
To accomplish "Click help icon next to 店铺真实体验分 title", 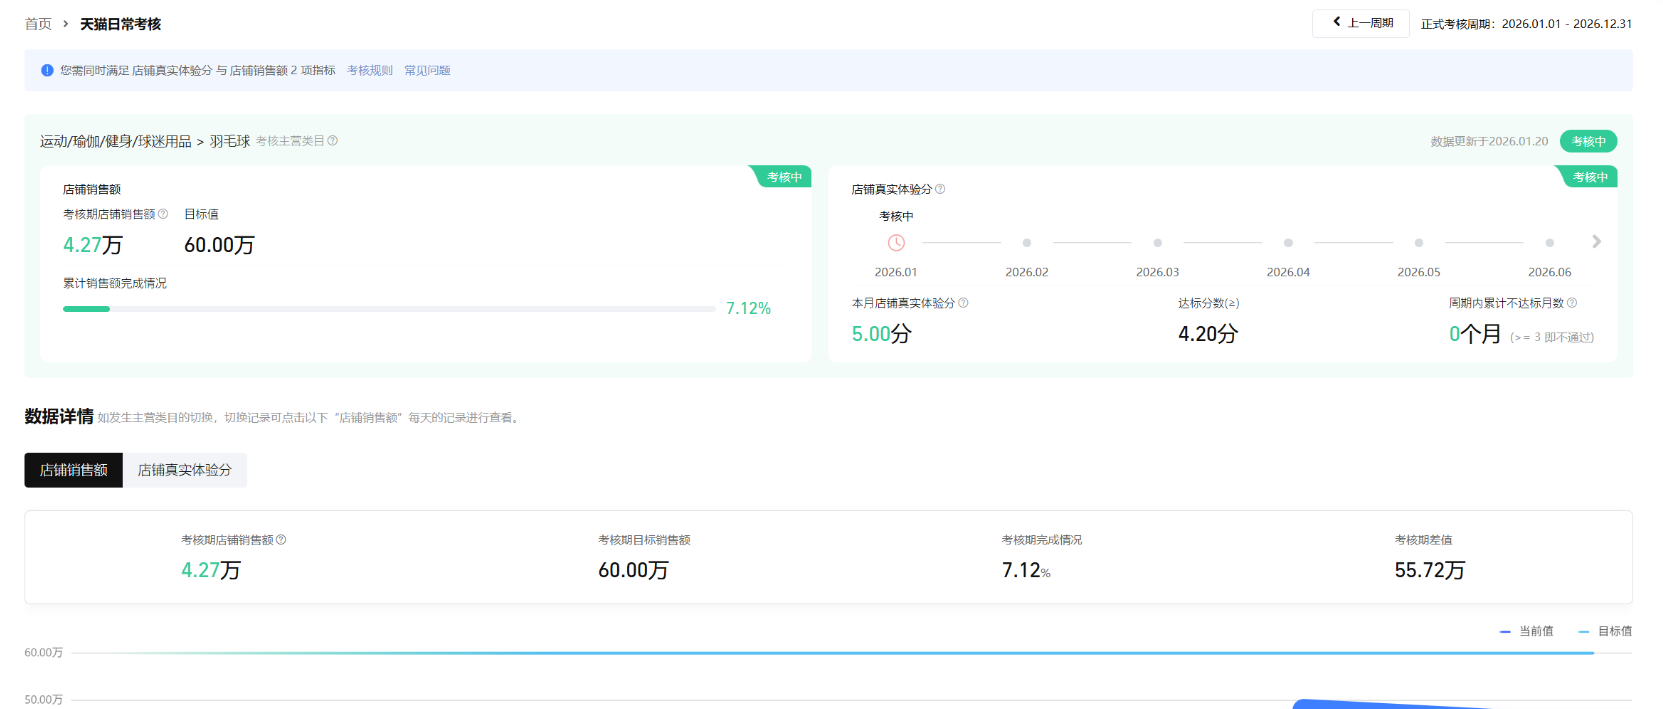I will [x=940, y=189].
